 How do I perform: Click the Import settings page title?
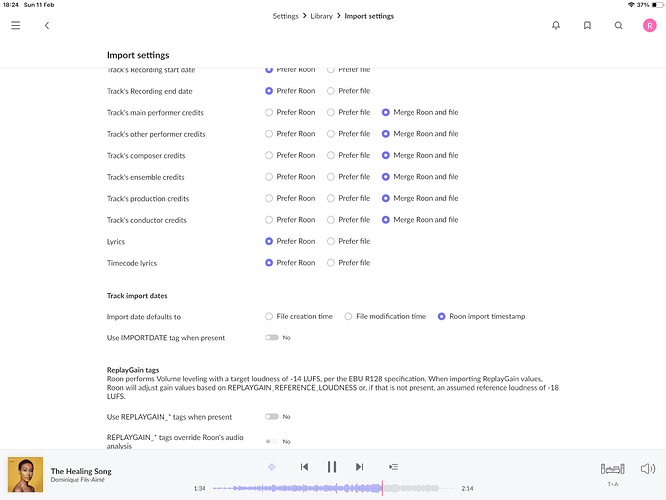pyautogui.click(x=138, y=55)
